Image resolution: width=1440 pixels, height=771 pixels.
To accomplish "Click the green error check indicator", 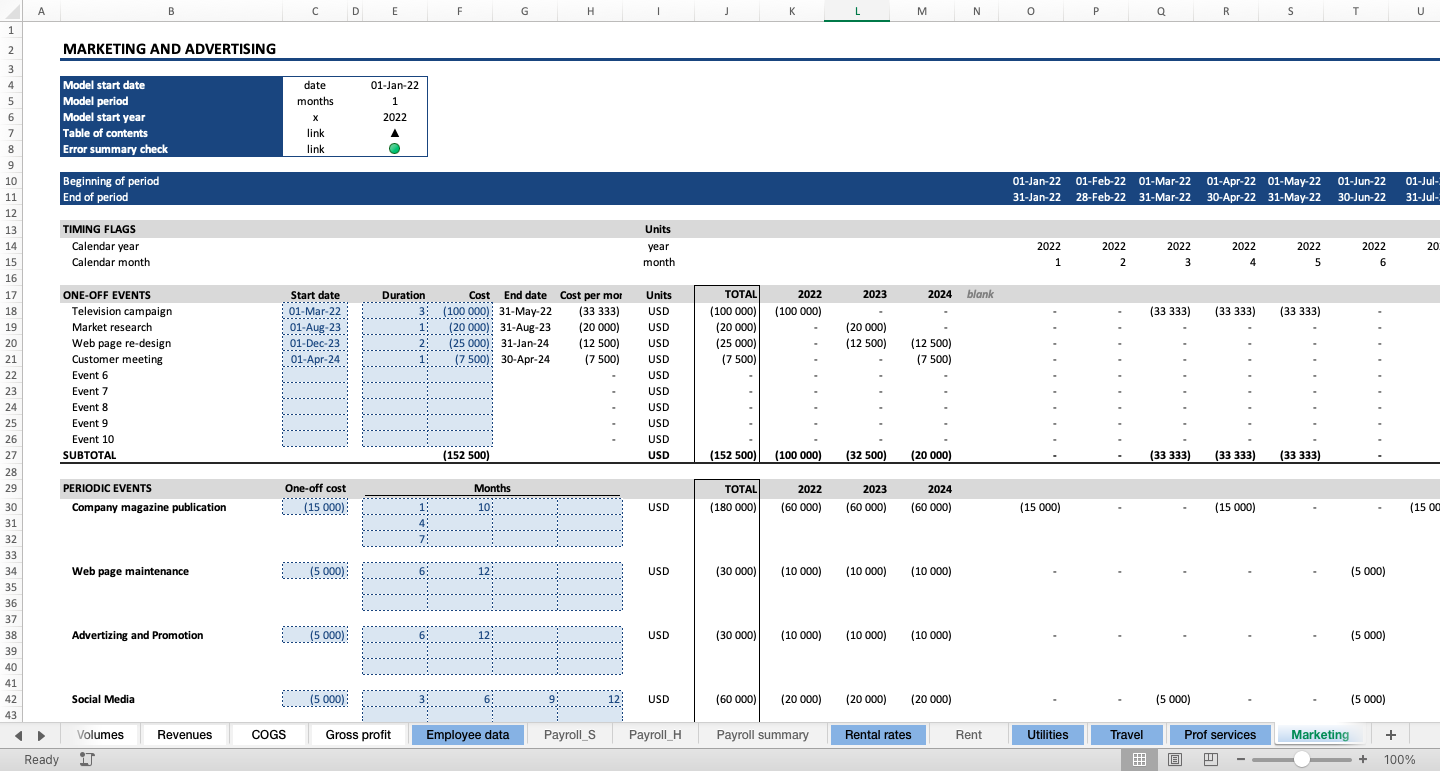I will click(394, 149).
